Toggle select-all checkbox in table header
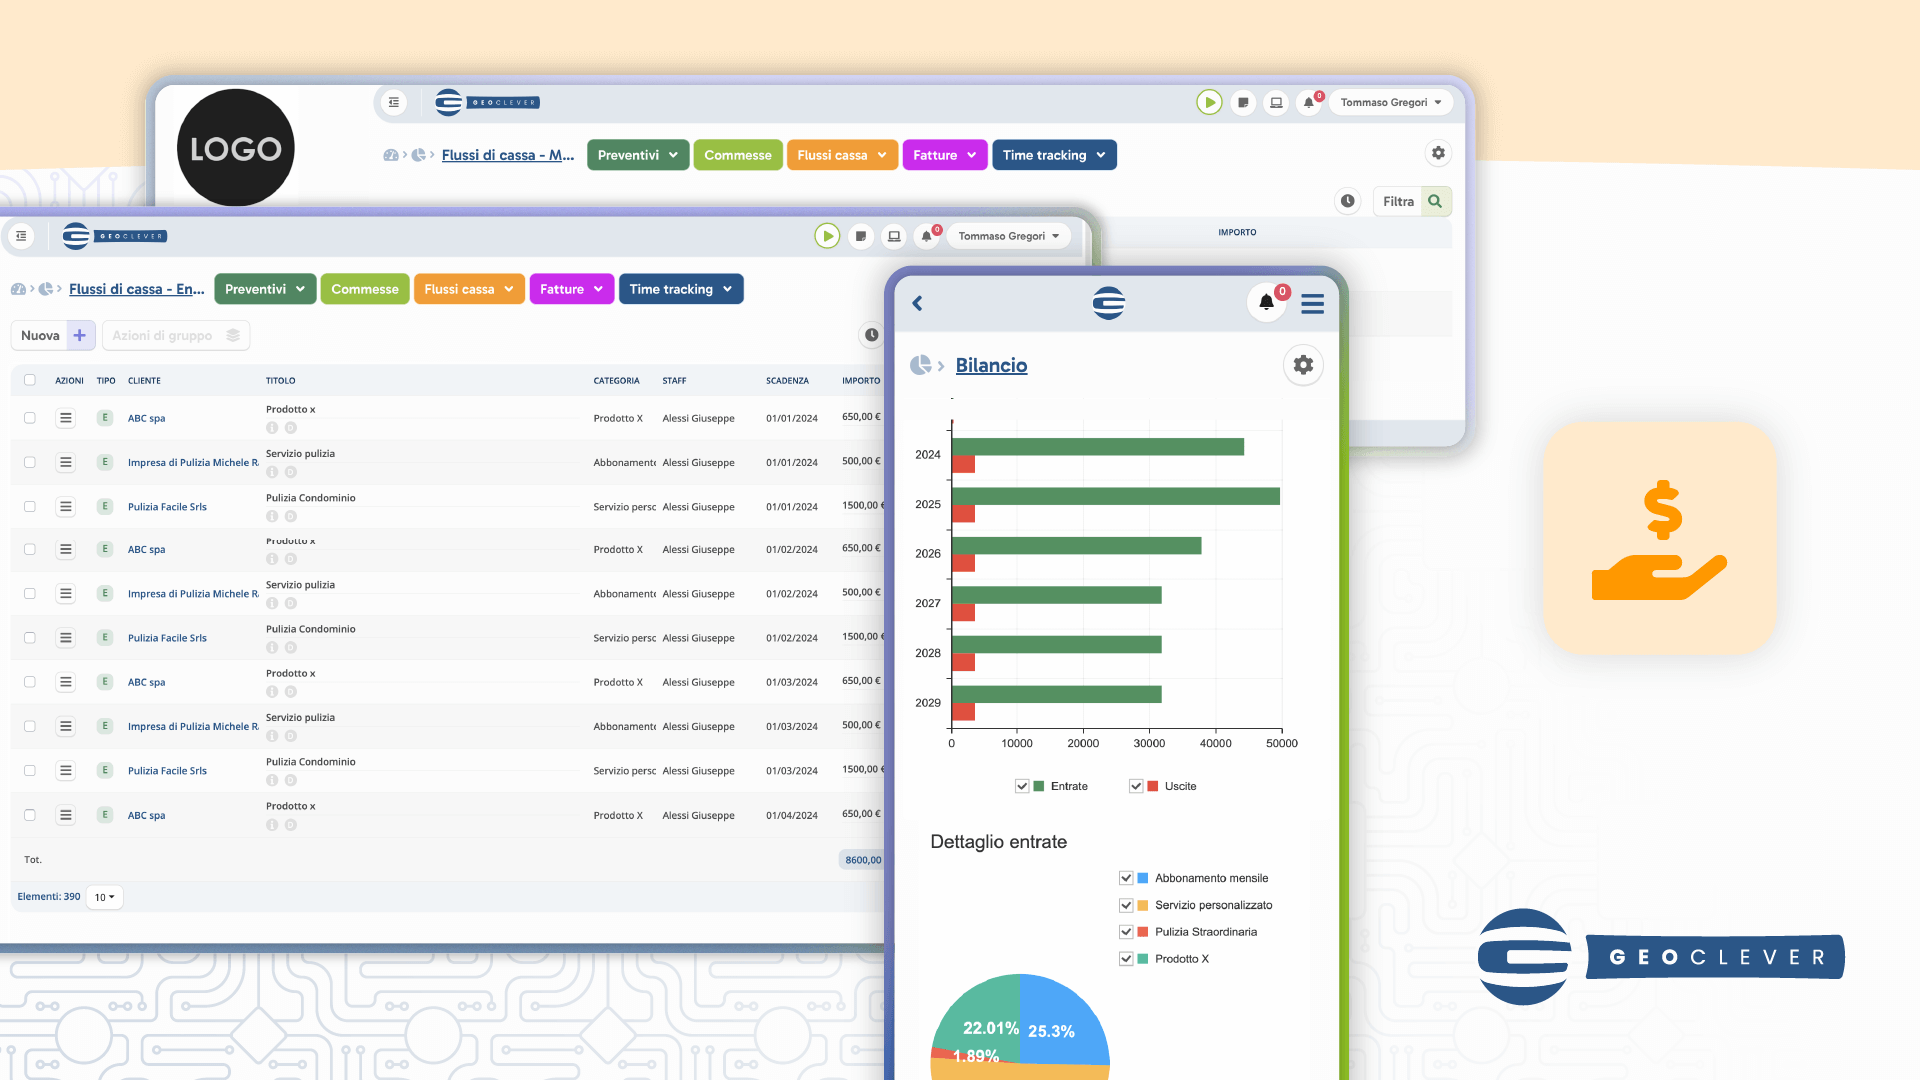This screenshot has height=1080, width=1920. tap(30, 380)
